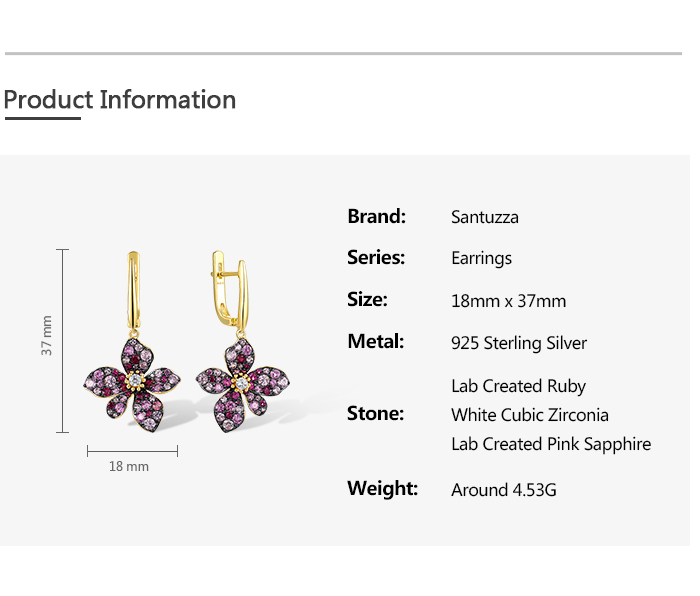
Task: Click the 18 mm width label
Action: [x=129, y=467]
